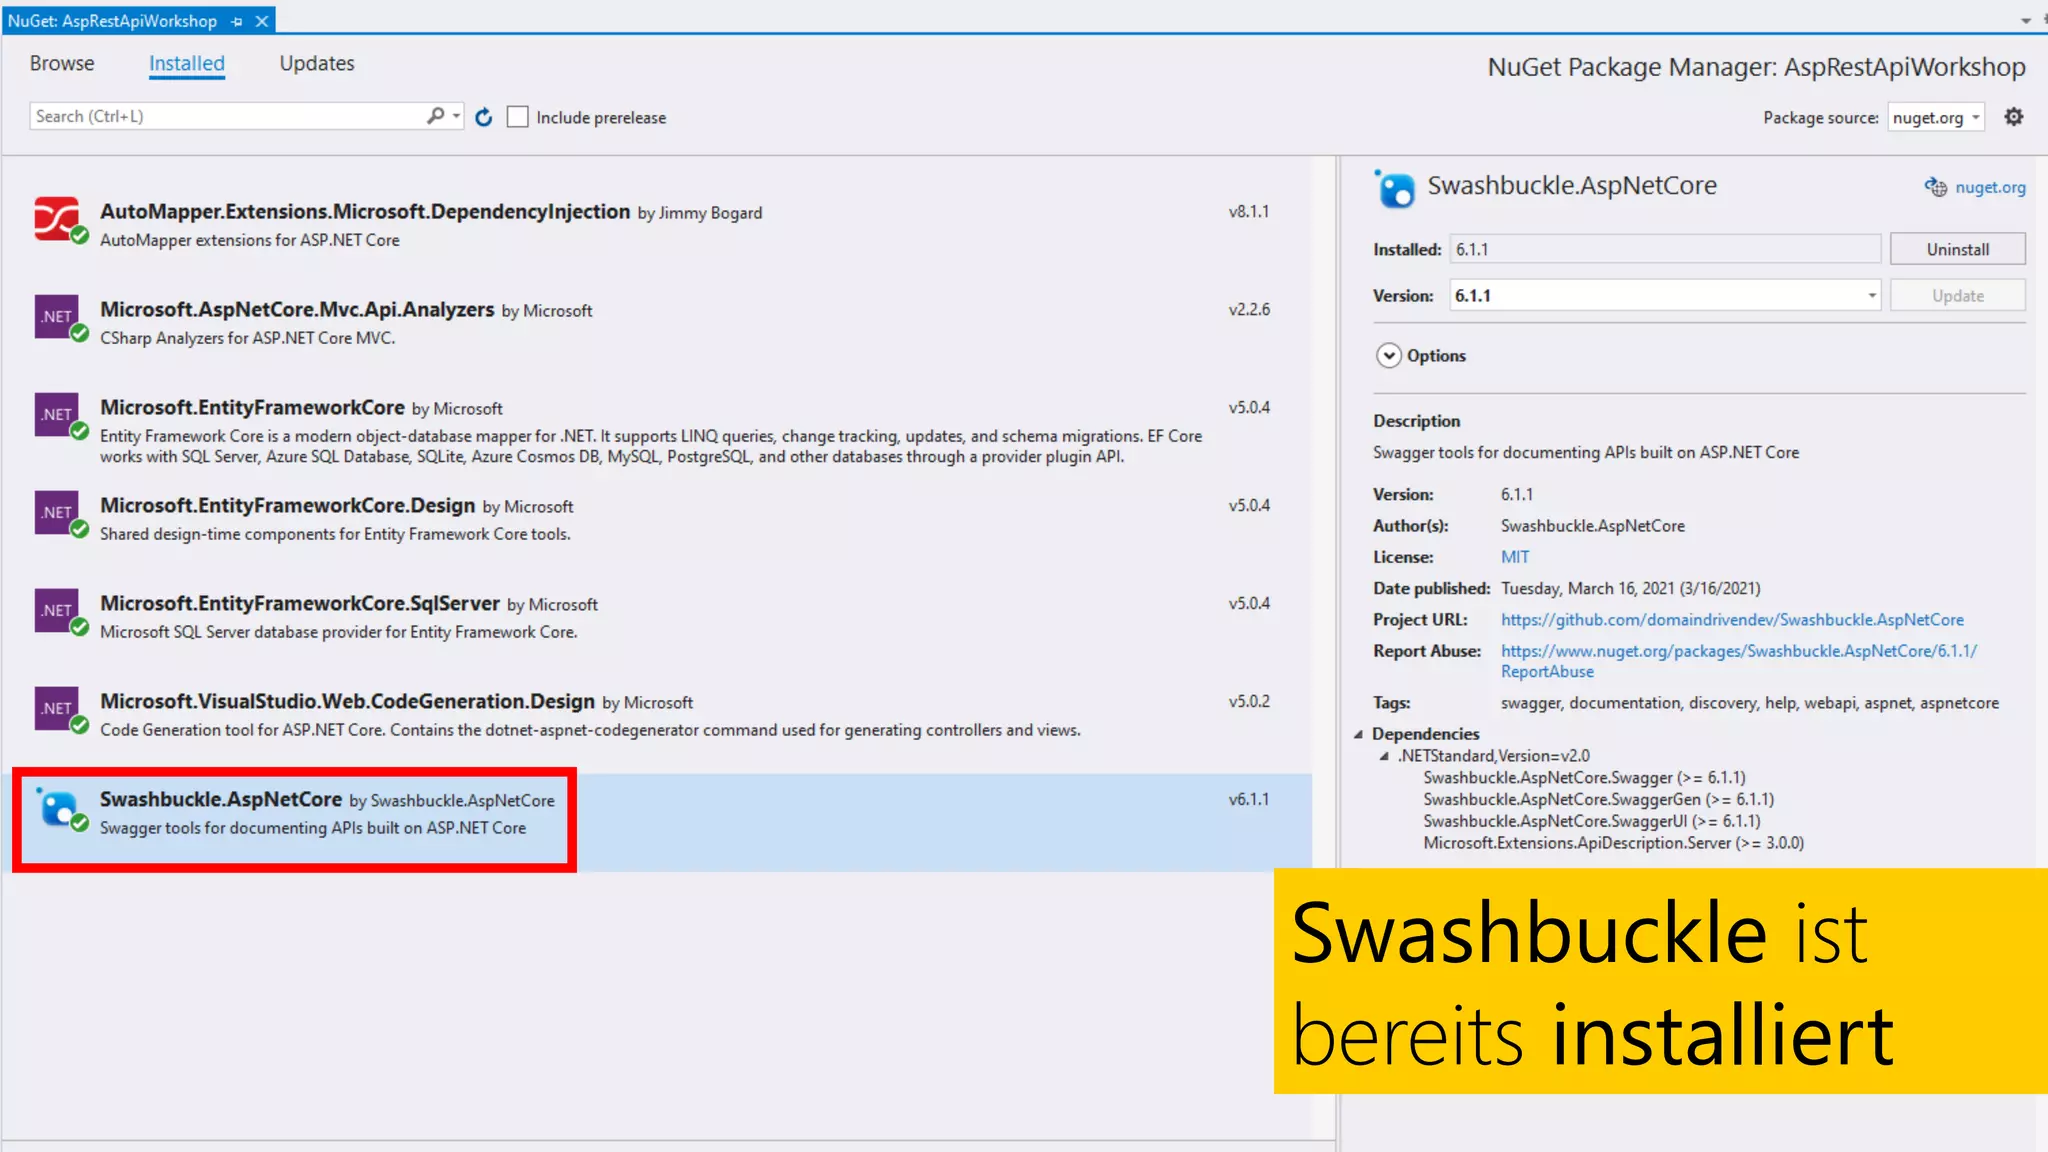
Task: Click the 'by Jimmy Bogard' author text
Action: click(x=700, y=213)
